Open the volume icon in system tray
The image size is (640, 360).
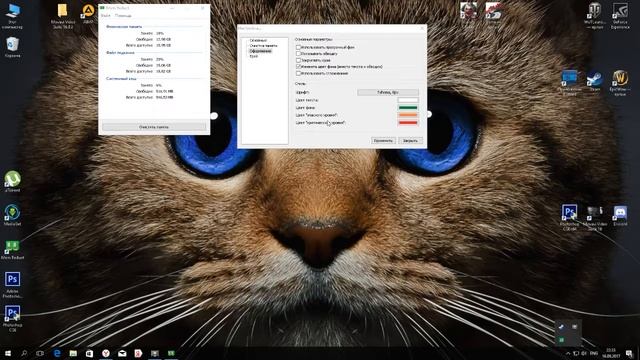point(584,353)
